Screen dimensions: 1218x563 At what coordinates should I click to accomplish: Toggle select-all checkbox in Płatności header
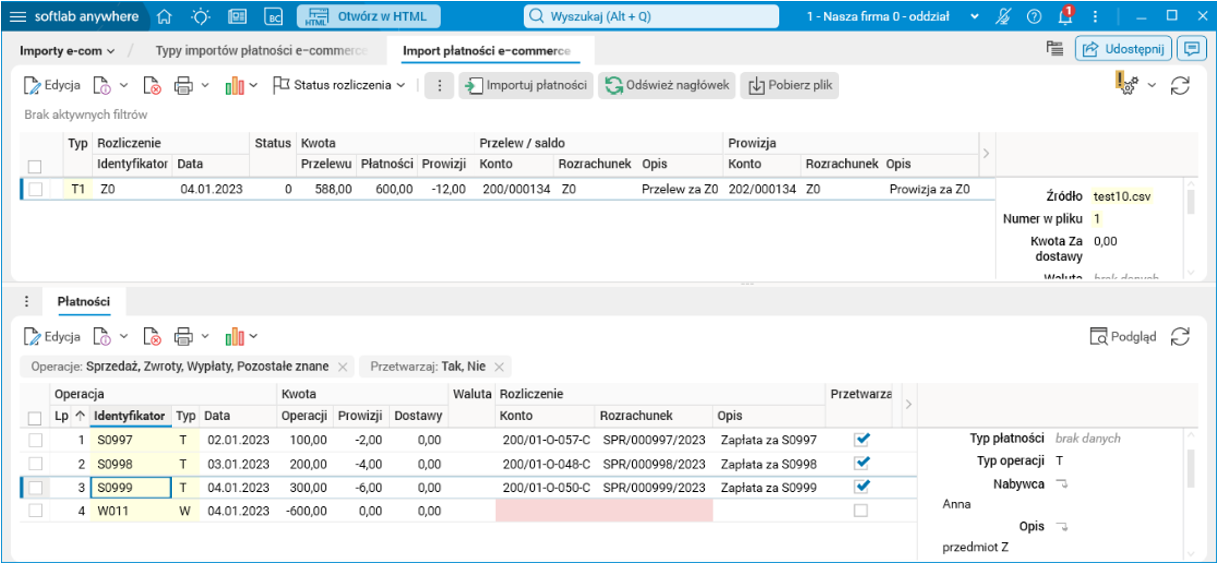(35, 416)
